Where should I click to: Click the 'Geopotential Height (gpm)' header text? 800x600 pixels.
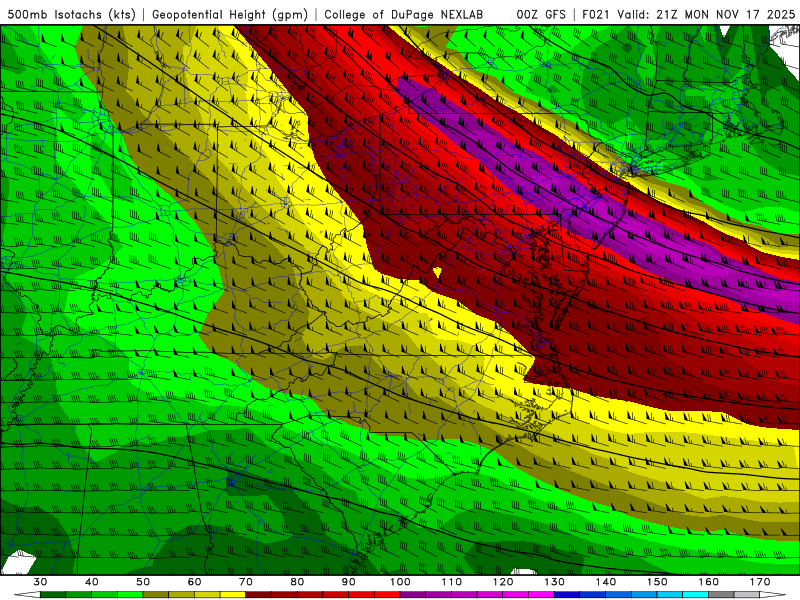(x=230, y=15)
